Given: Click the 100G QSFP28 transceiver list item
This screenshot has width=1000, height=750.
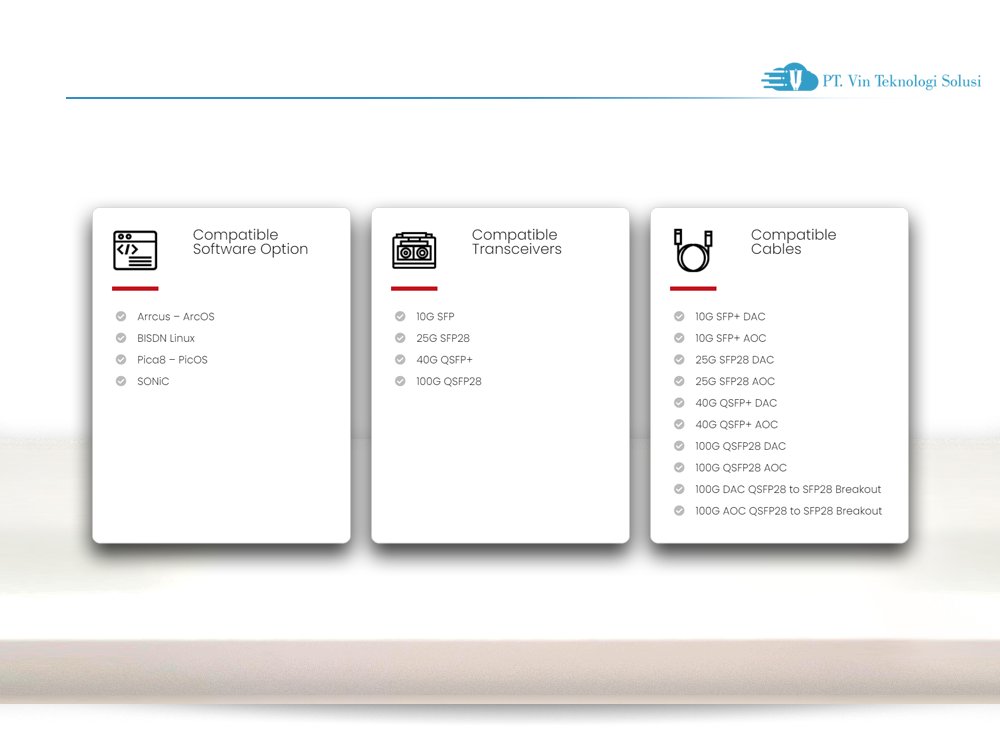Looking at the screenshot, I should pos(448,381).
